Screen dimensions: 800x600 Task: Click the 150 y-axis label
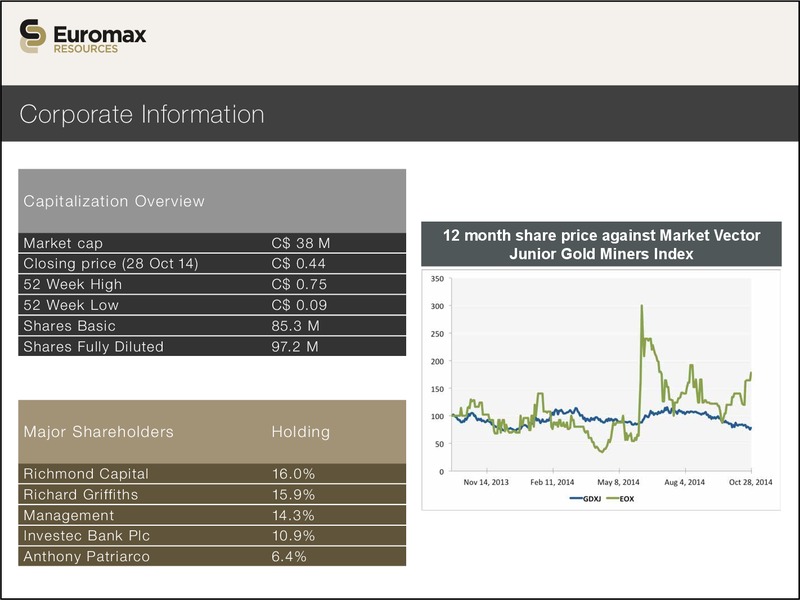pyautogui.click(x=437, y=389)
